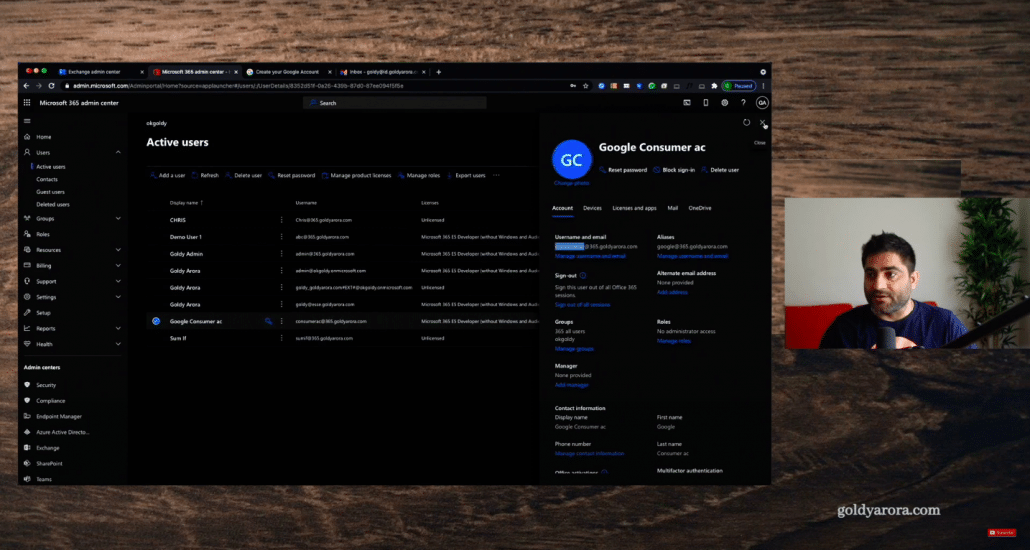Expand the Health section chevron

tap(118, 344)
